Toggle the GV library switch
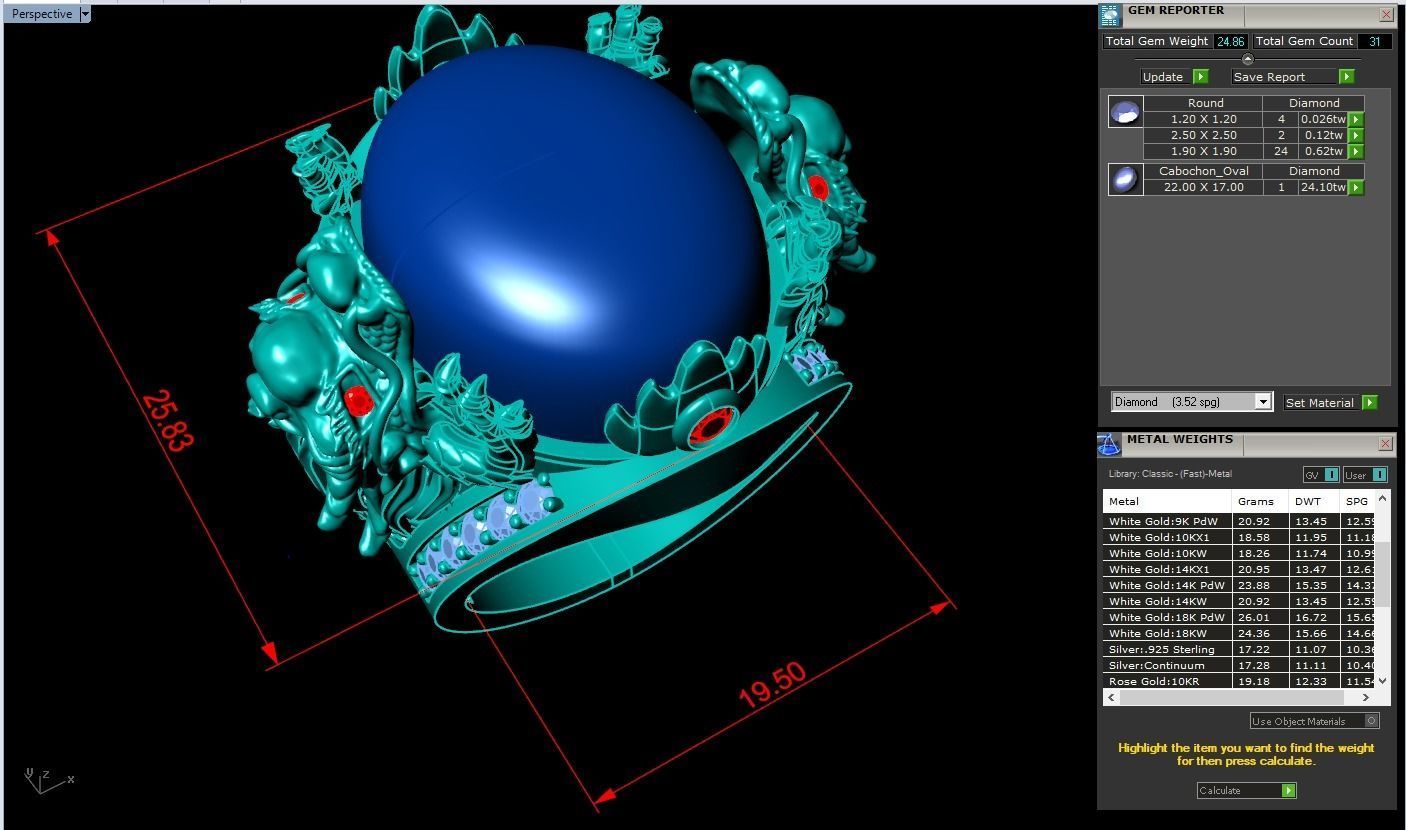 point(1320,475)
